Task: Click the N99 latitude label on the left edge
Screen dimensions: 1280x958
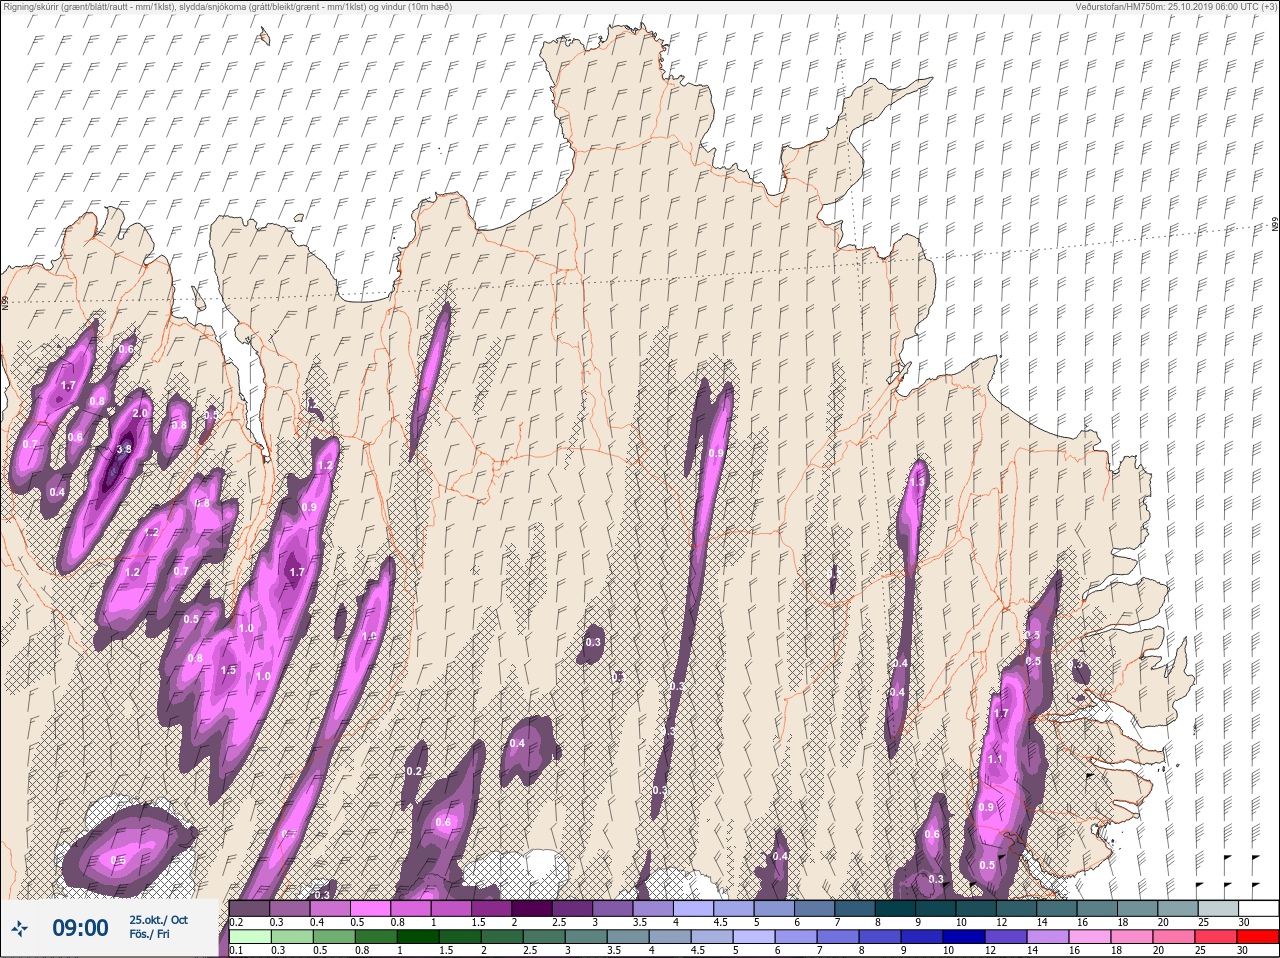Action: [5, 302]
